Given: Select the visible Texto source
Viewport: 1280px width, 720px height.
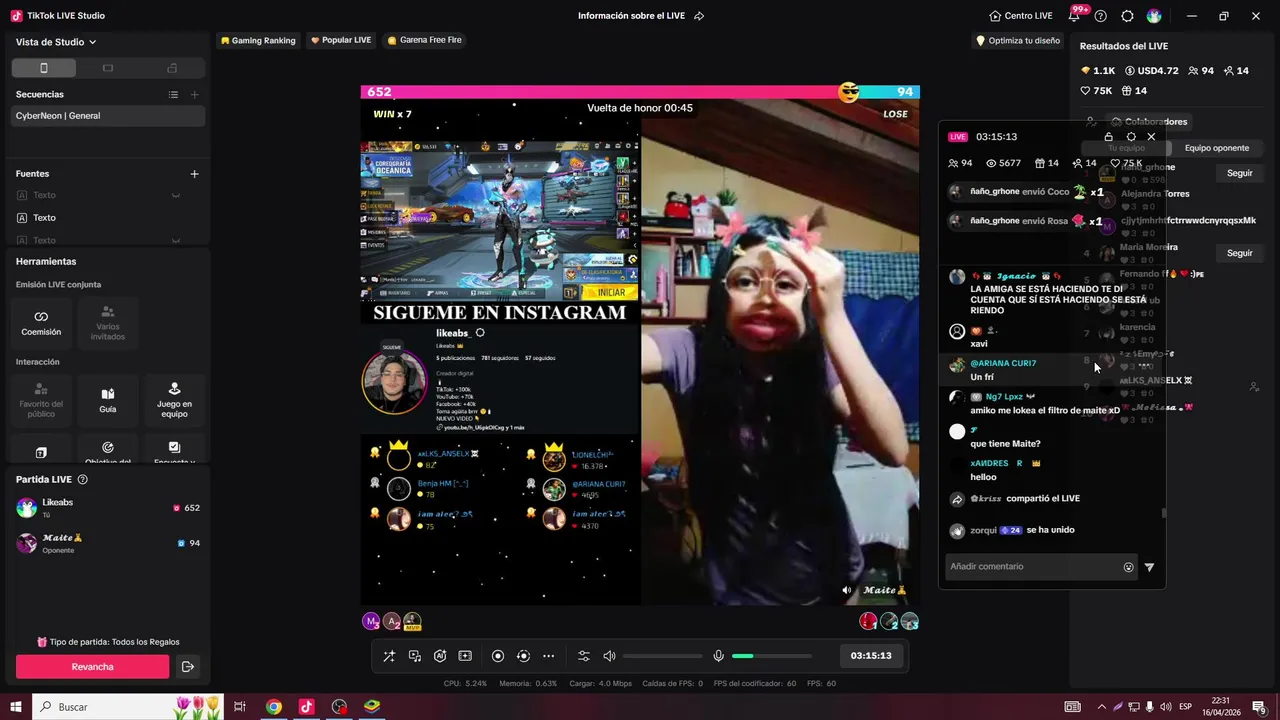Looking at the screenshot, I should pos(108,218).
